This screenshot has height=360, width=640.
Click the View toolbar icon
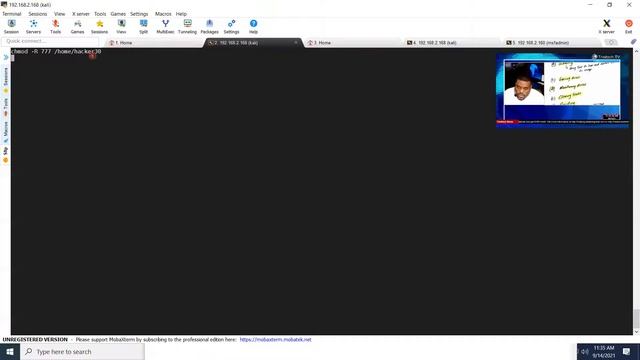[121, 26]
